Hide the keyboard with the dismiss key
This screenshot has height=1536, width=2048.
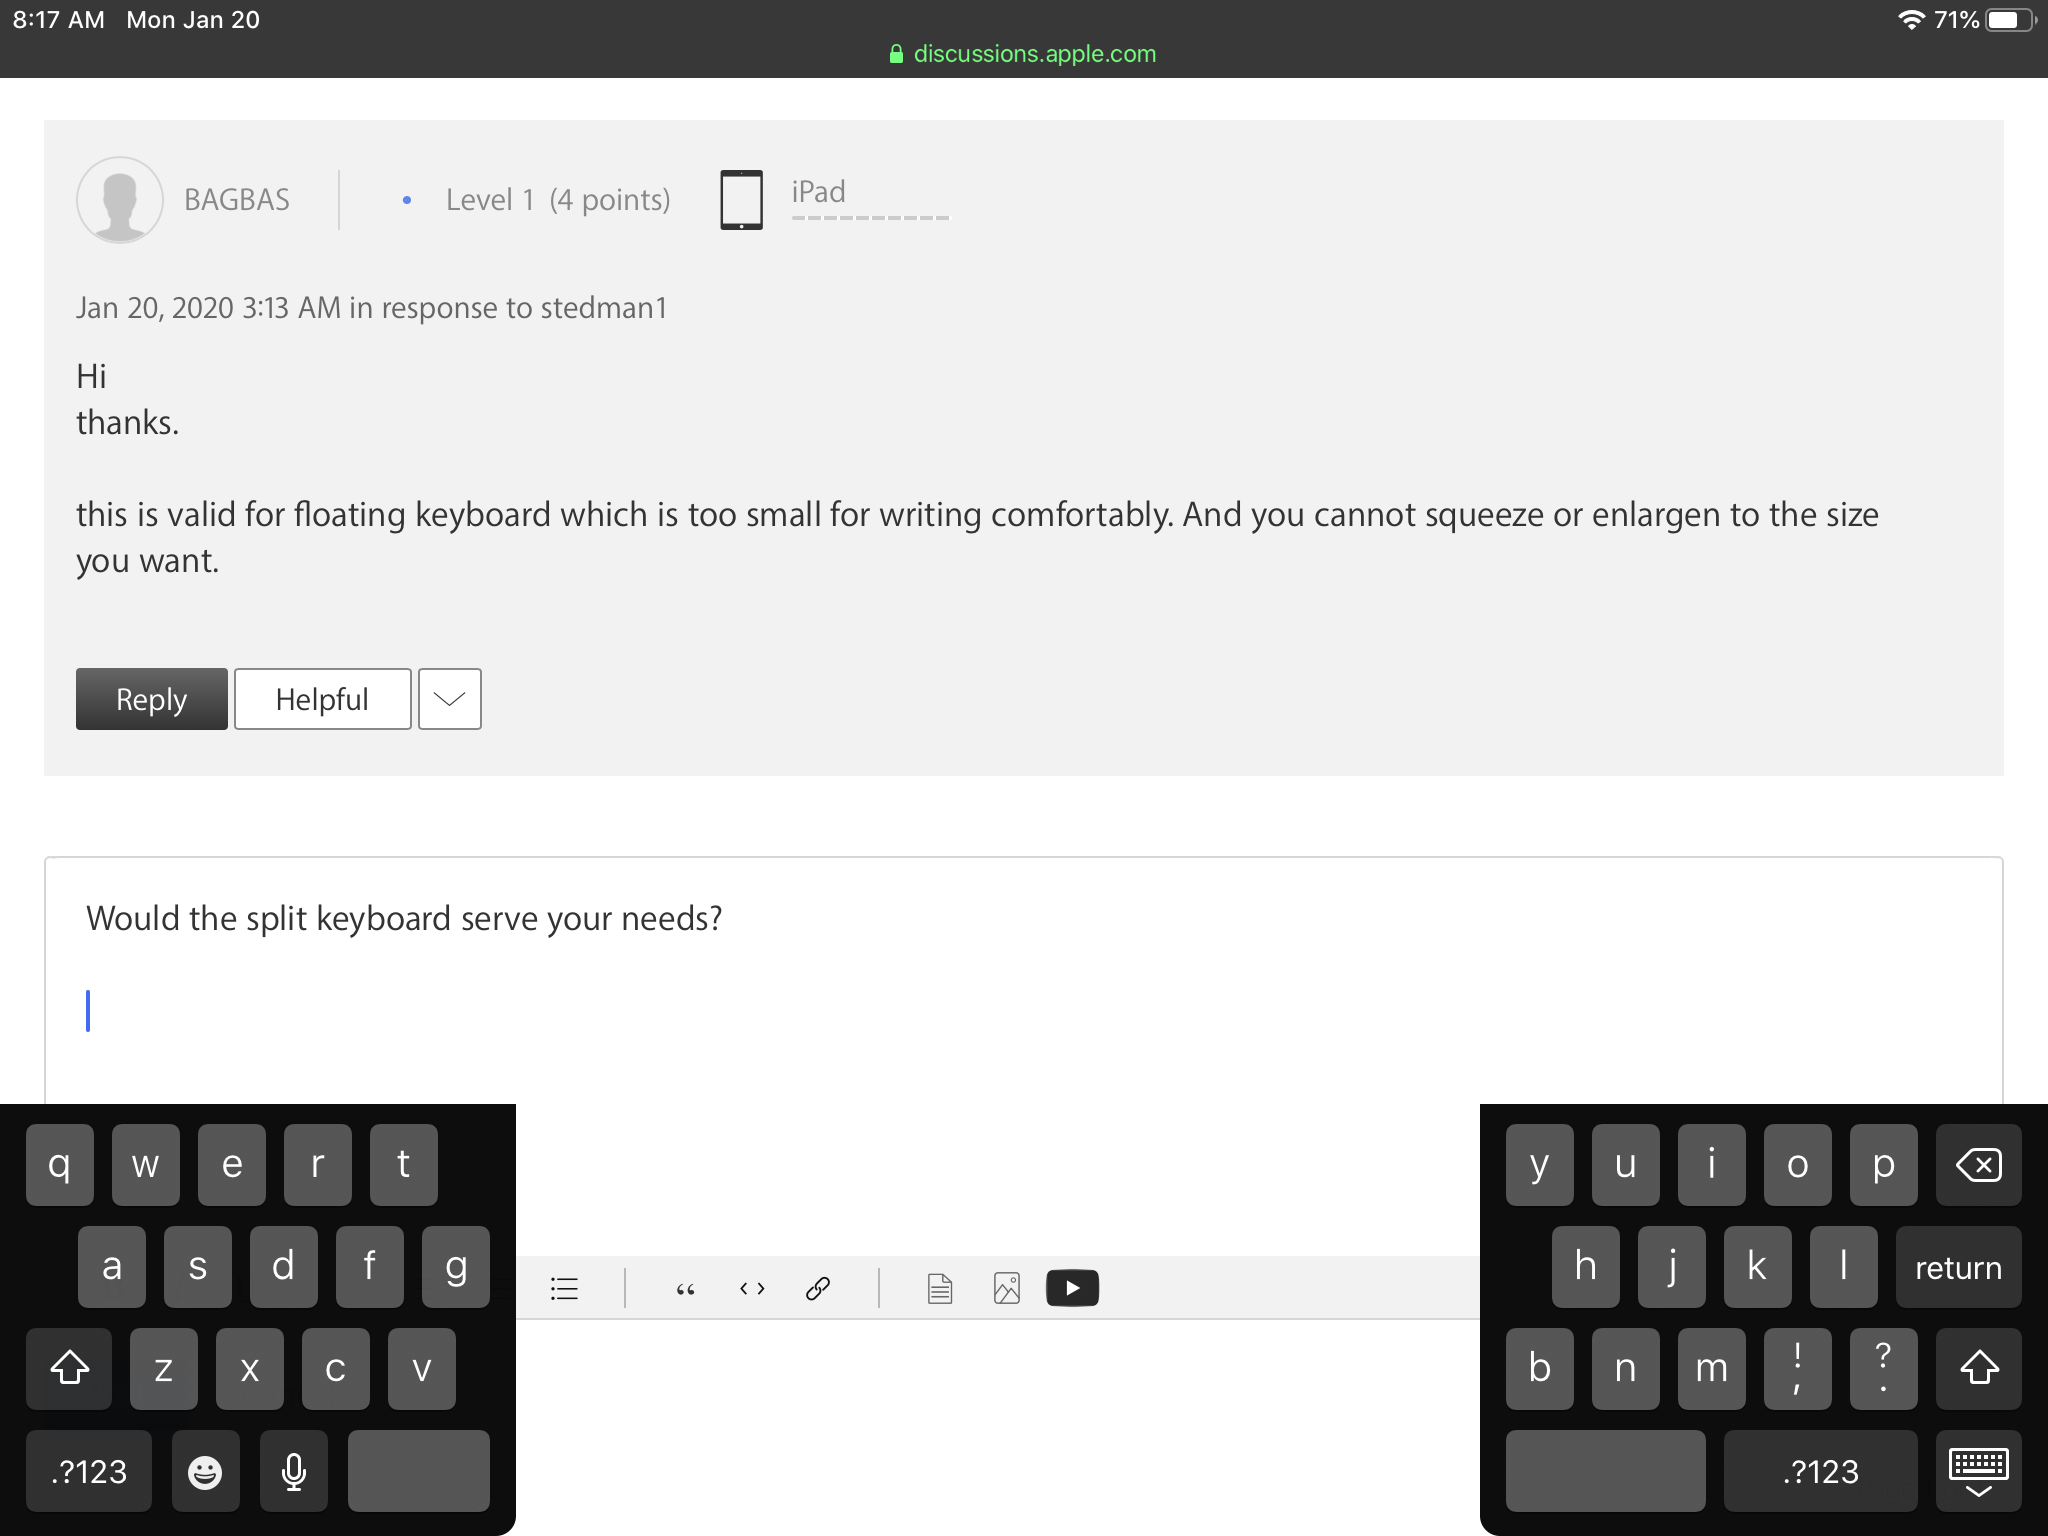point(1978,1471)
